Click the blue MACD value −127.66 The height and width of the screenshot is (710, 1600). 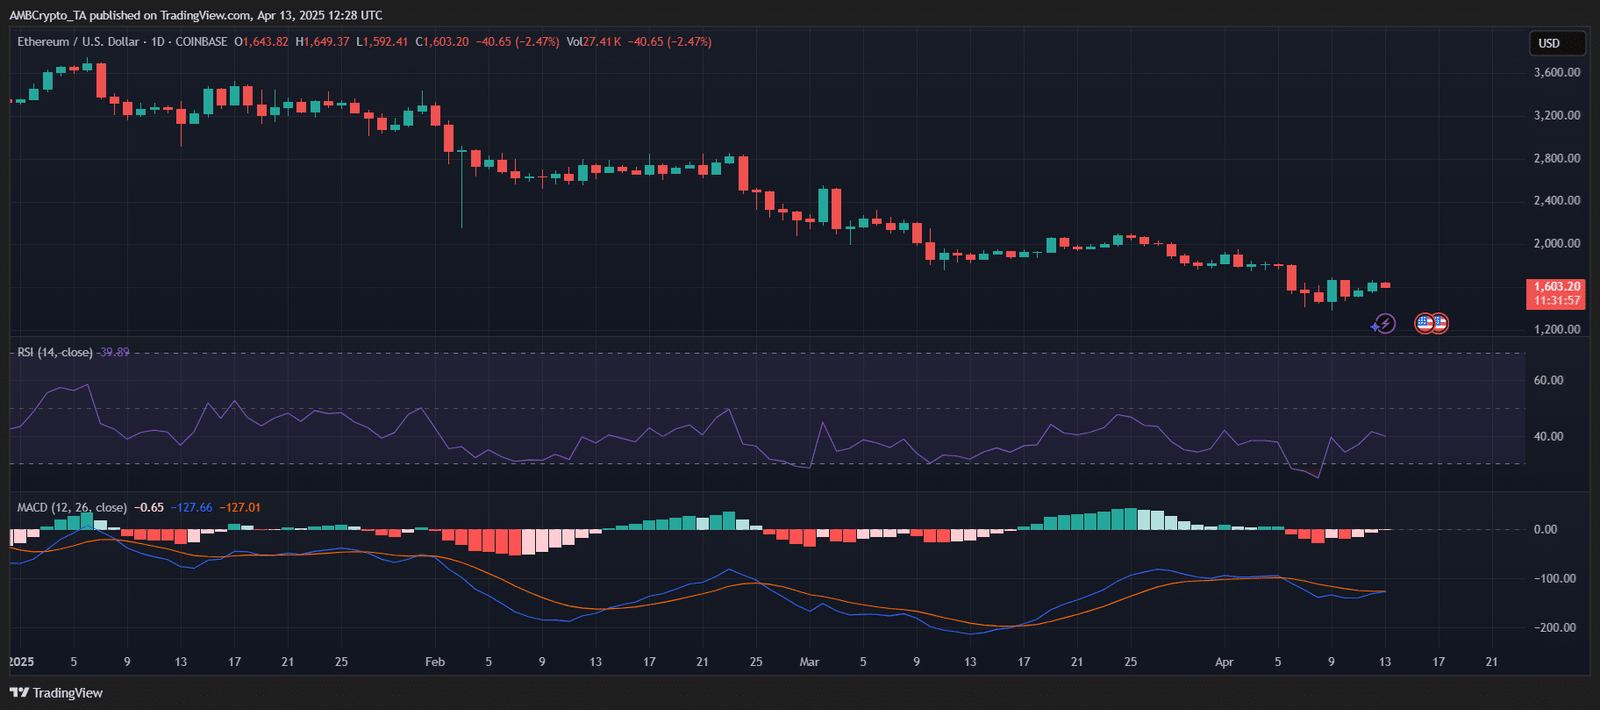[192, 508]
